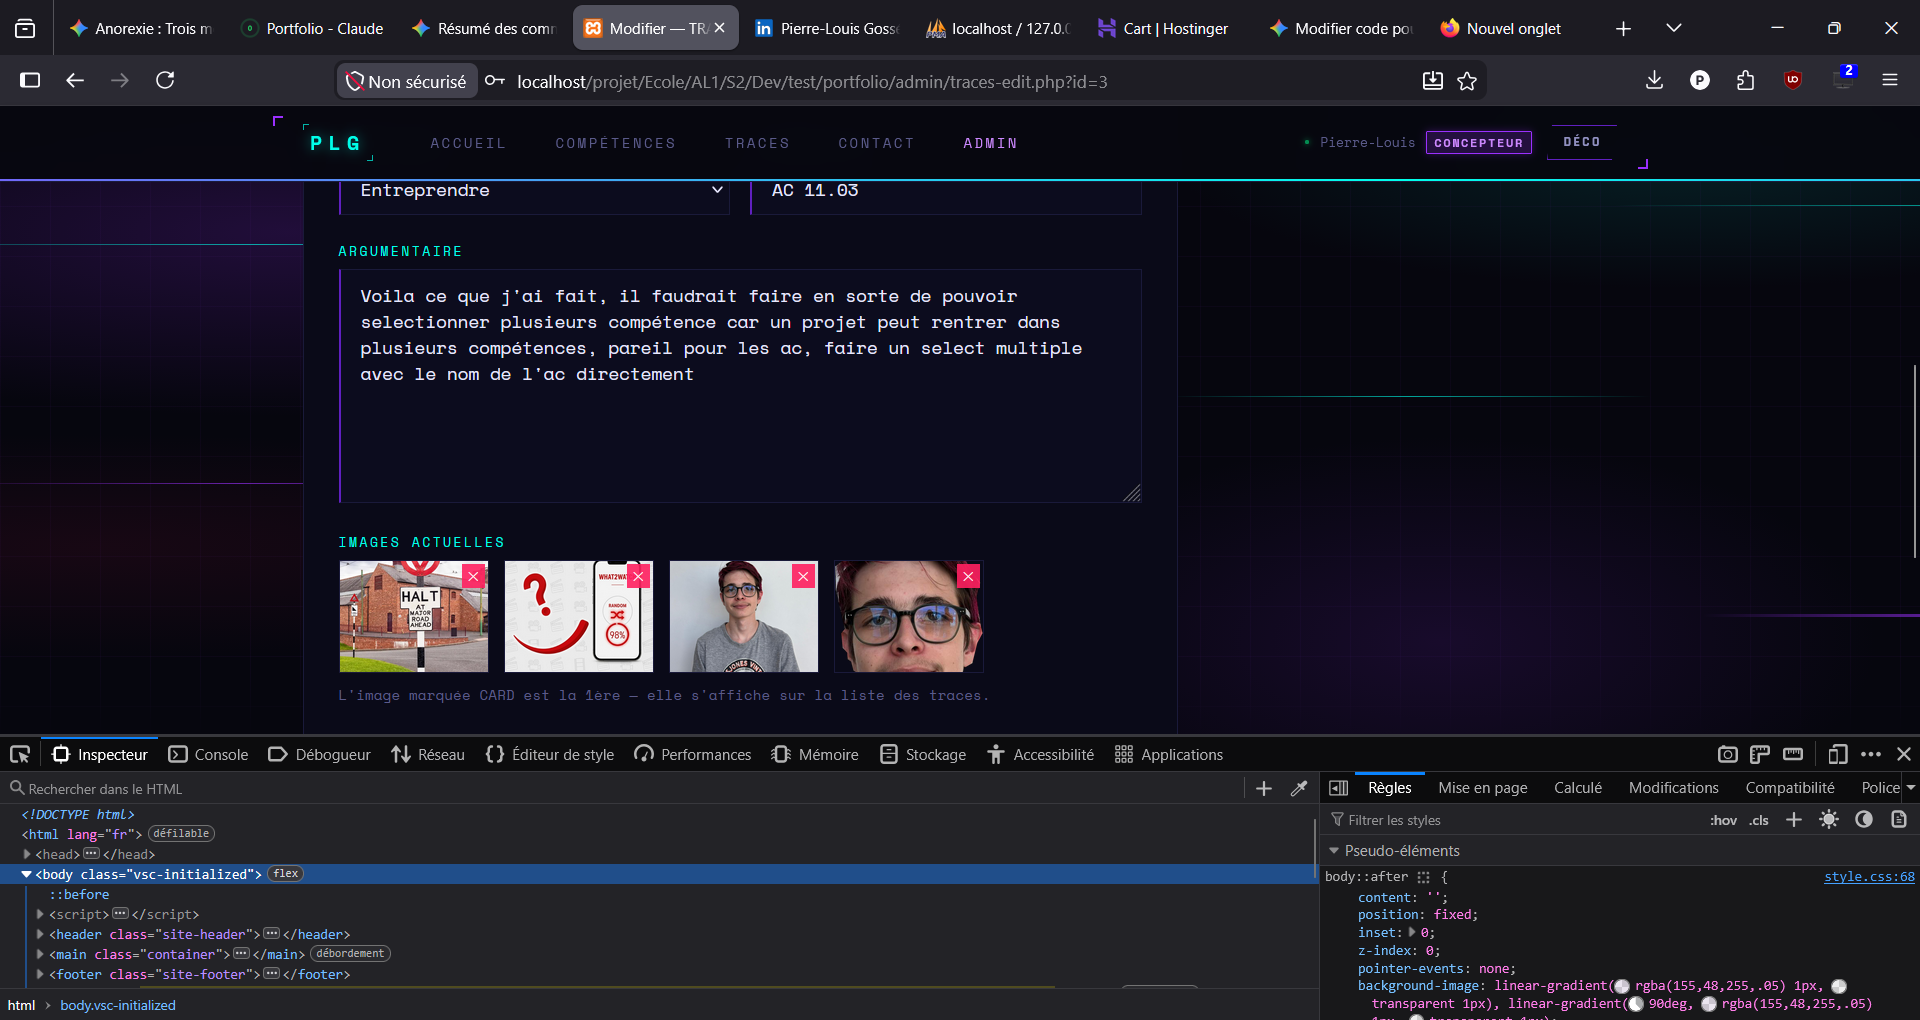1920x1020 pixels.
Task: Expand the header site-header node
Action: (40, 934)
